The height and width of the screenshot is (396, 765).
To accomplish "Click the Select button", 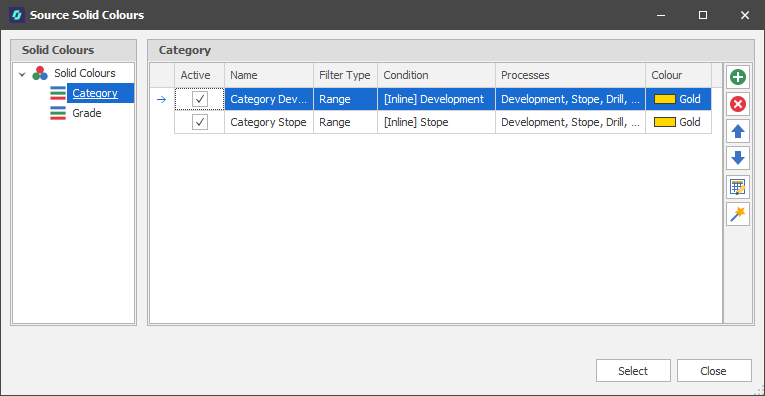I will point(633,371).
